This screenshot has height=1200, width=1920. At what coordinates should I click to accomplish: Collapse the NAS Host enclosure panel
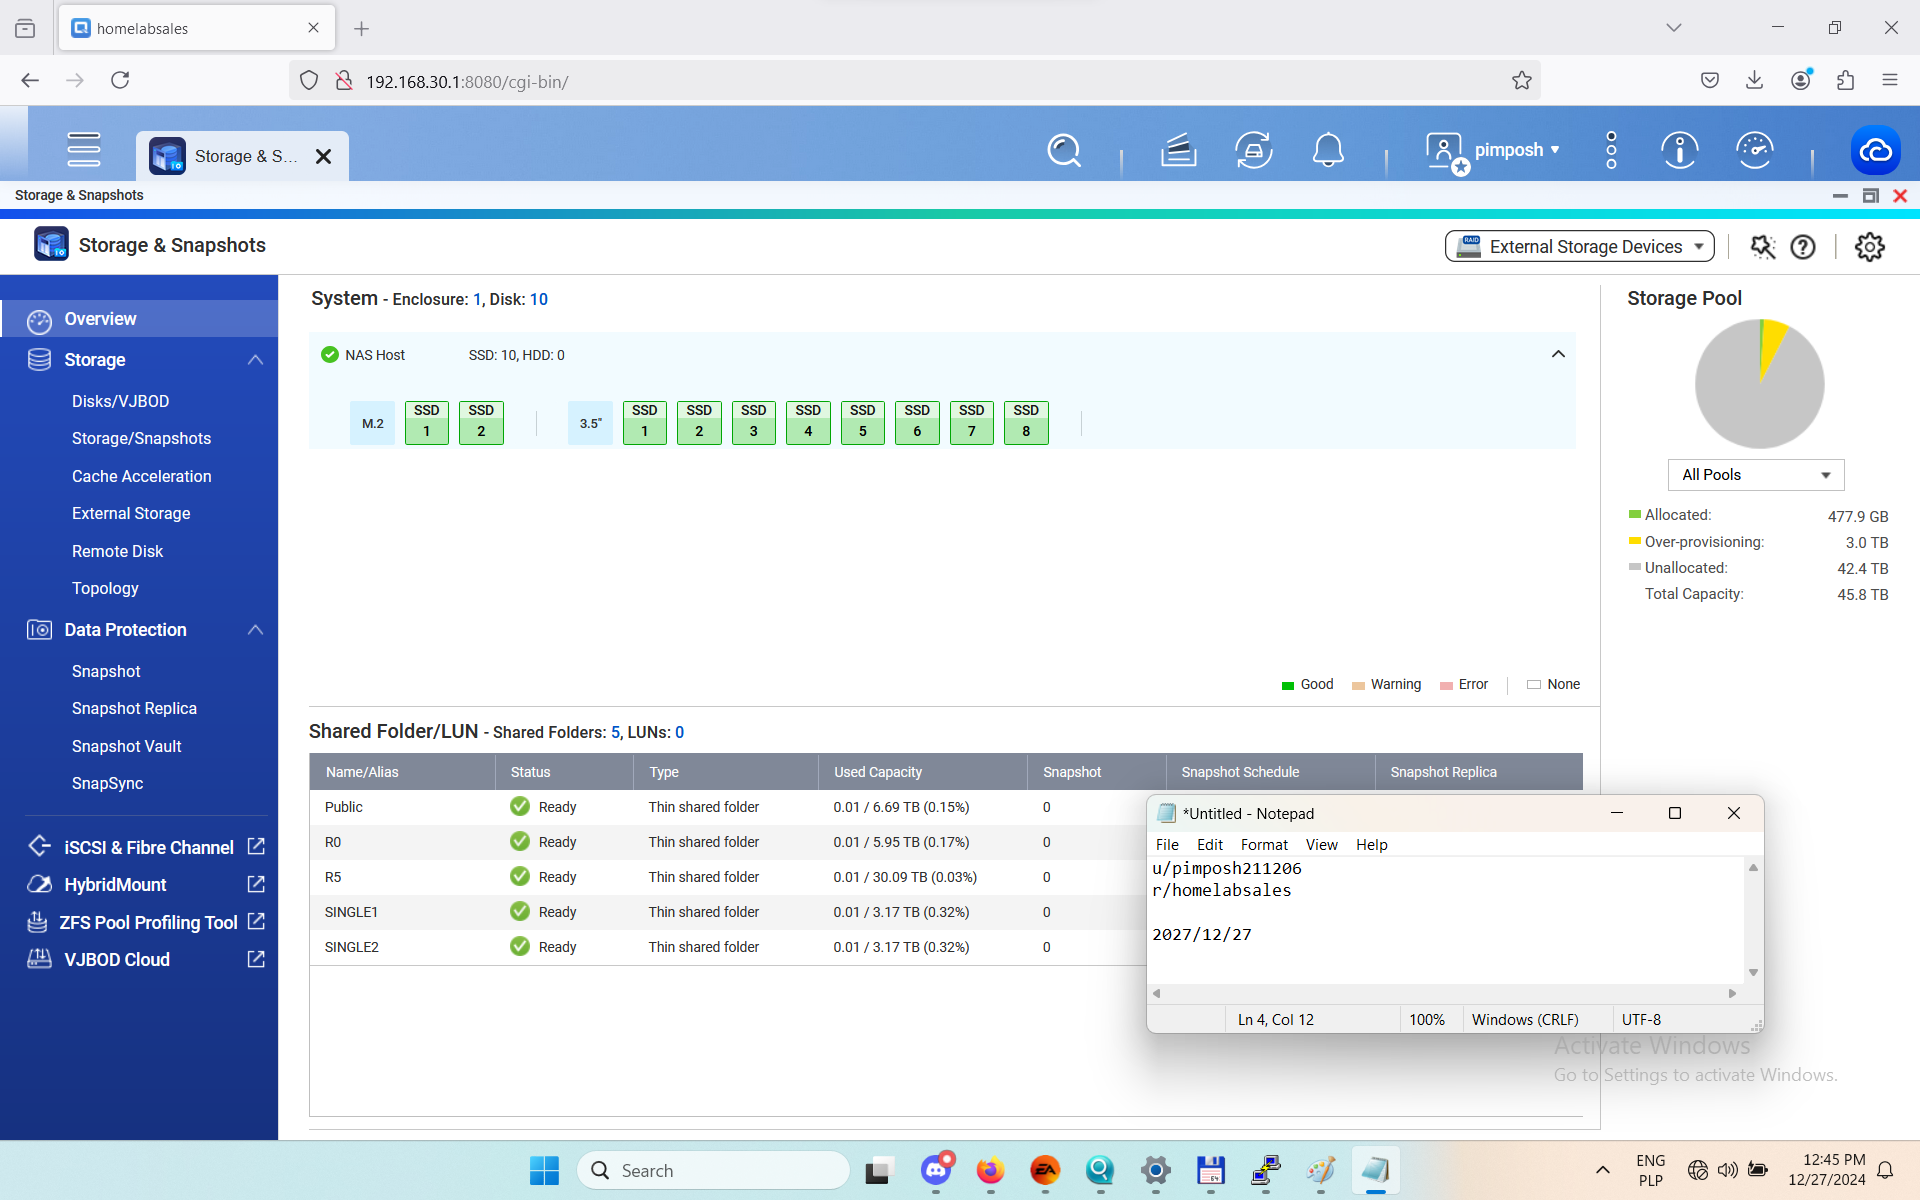click(1558, 354)
